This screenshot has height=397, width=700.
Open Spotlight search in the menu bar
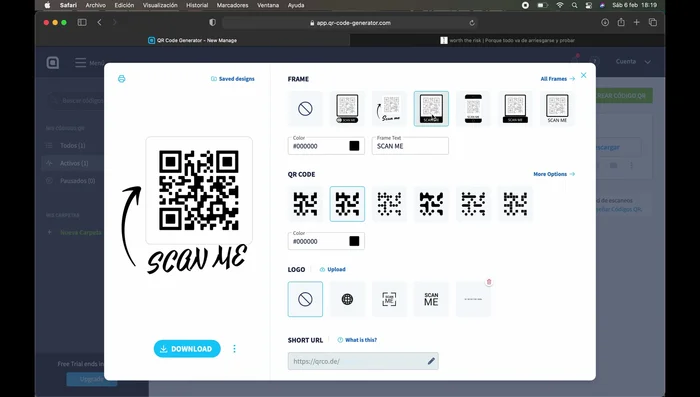[575, 5]
